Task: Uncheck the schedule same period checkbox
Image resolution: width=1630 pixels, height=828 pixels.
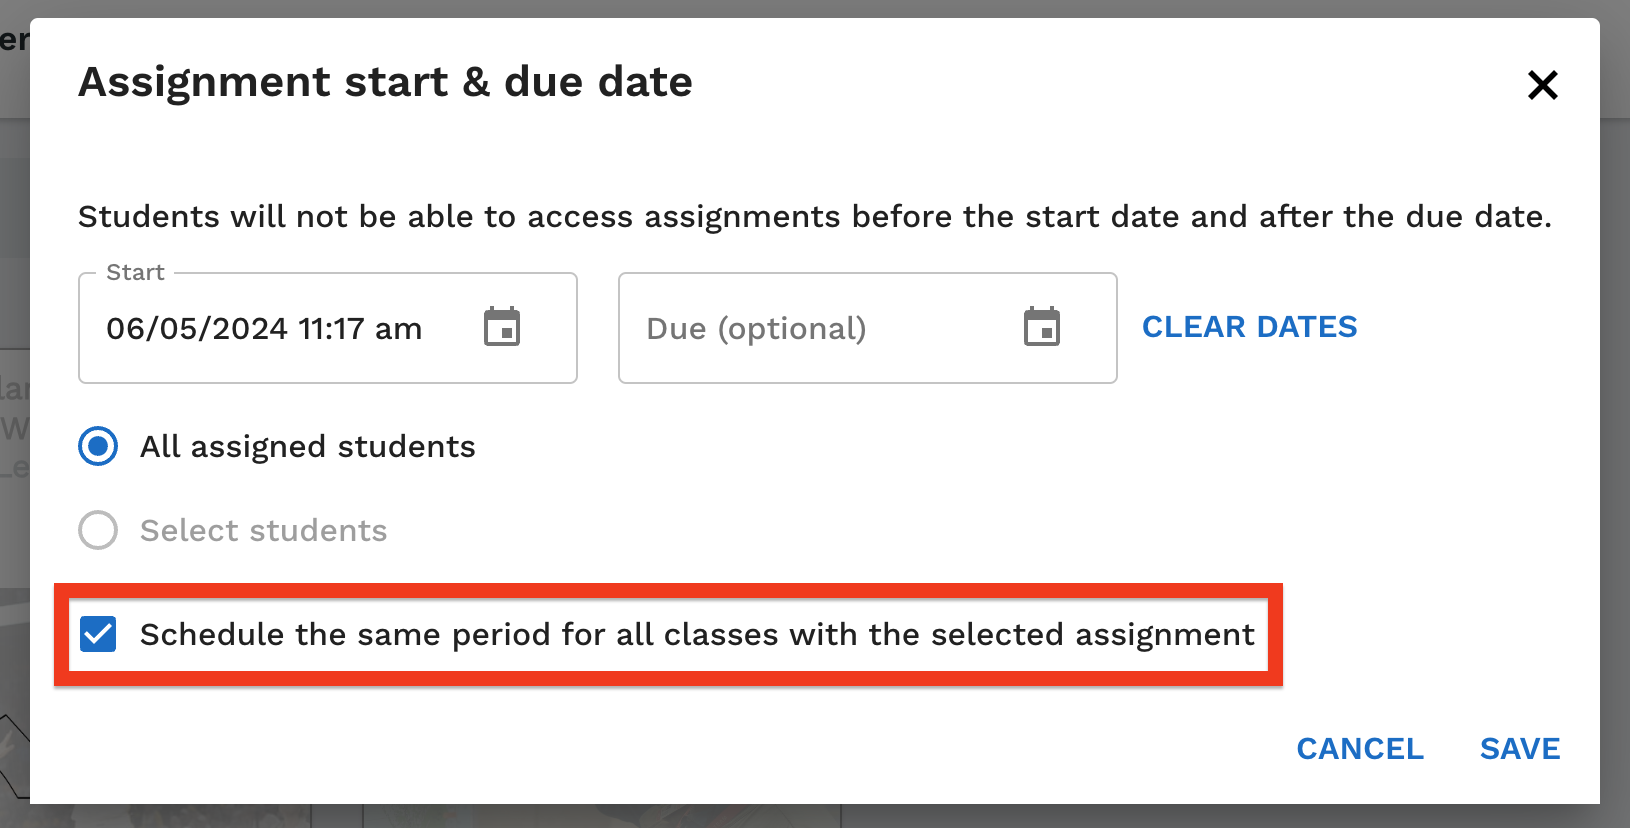Action: point(98,634)
